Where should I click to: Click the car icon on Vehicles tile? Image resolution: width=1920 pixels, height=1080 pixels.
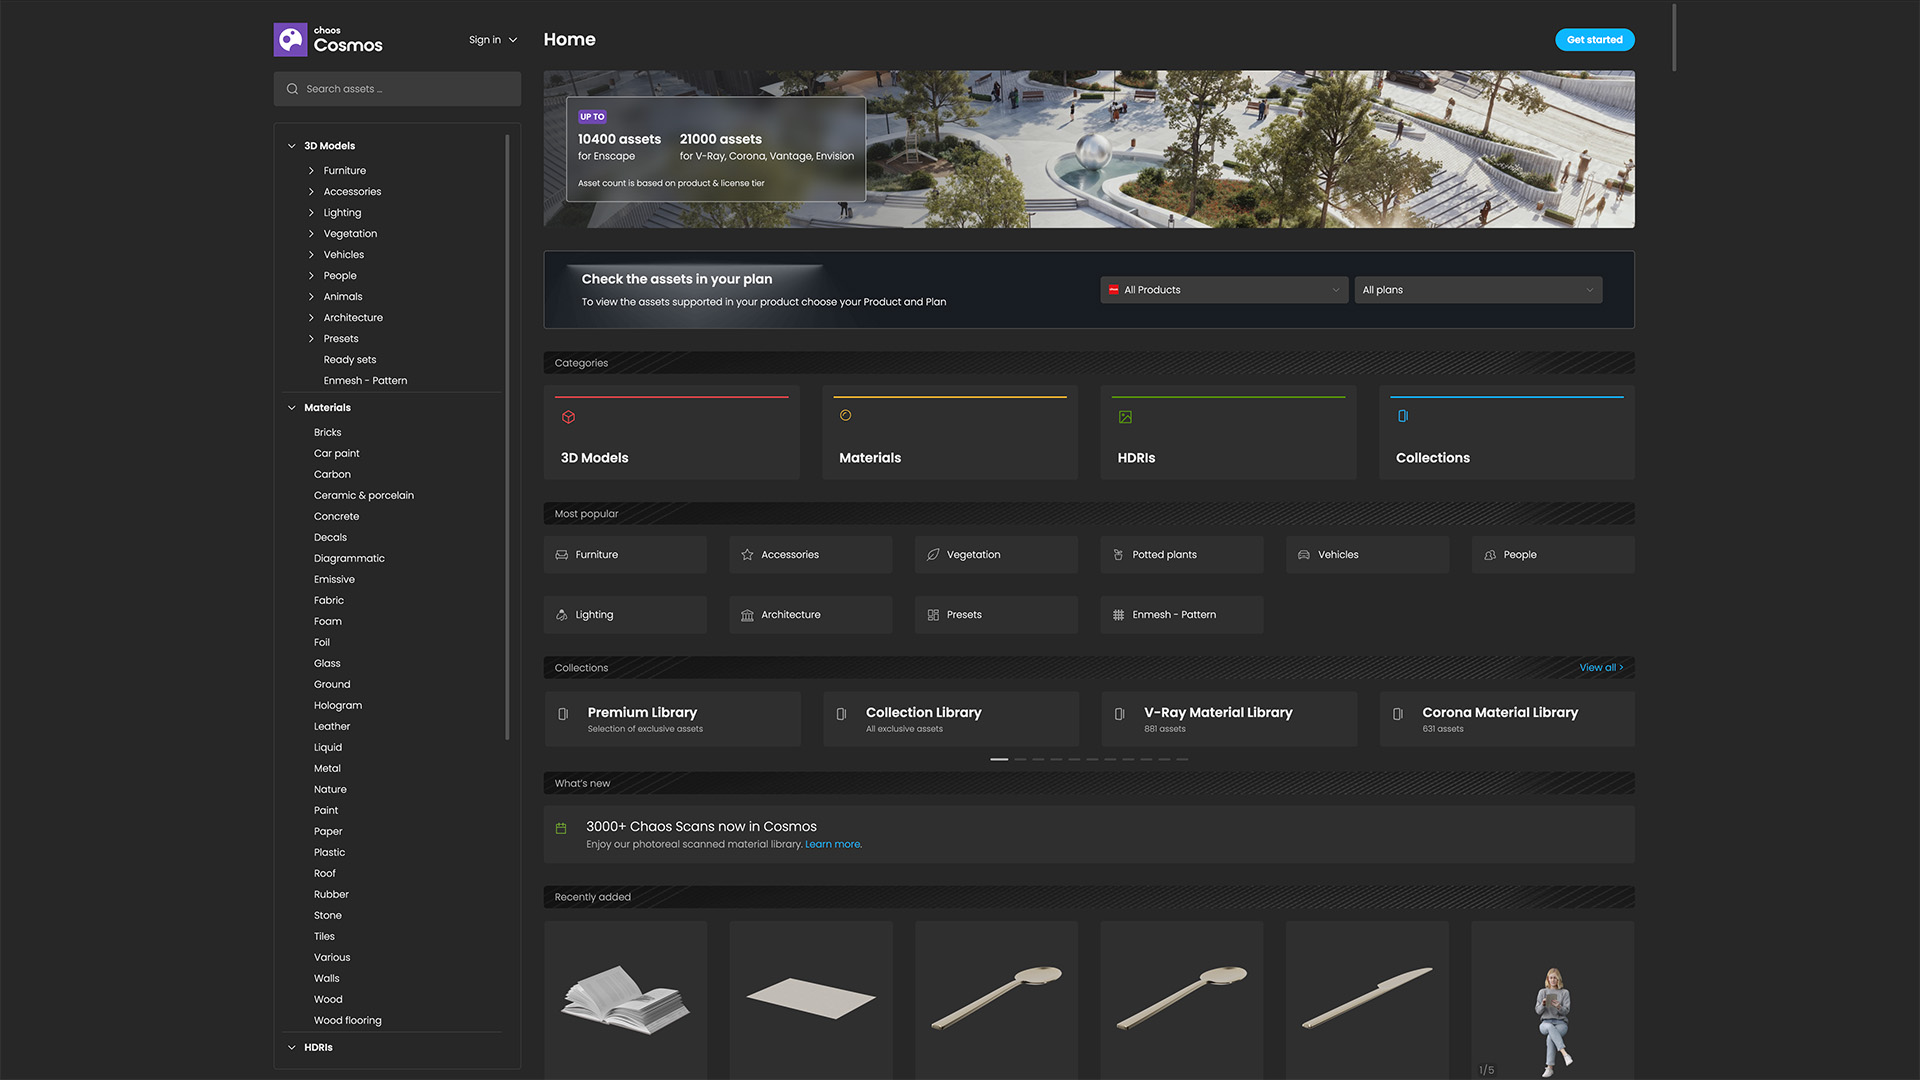pos(1303,554)
